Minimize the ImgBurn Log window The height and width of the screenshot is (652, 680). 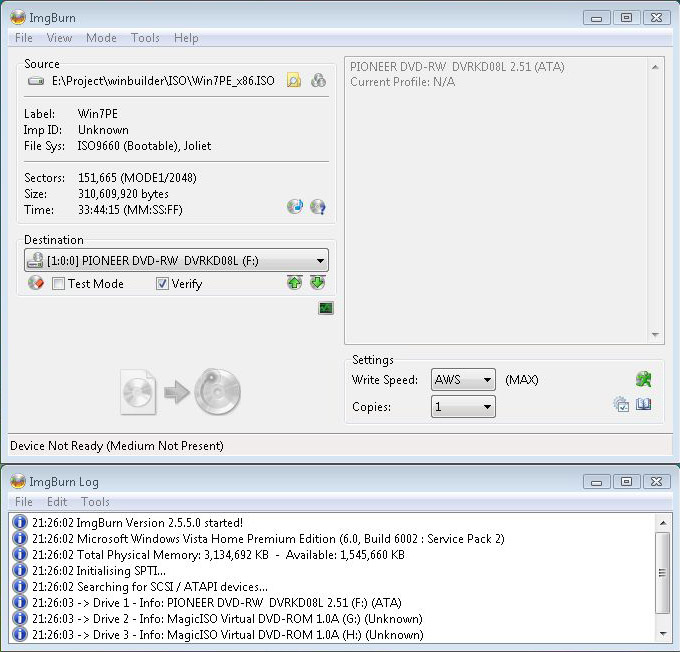point(597,482)
